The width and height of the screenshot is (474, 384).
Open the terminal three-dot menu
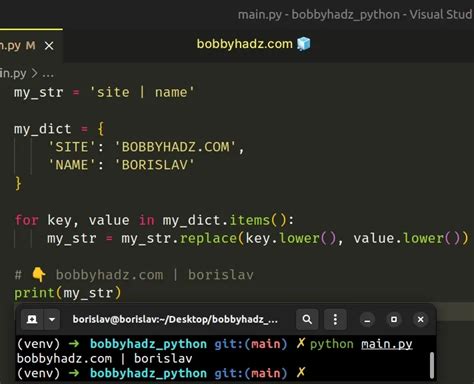335,319
